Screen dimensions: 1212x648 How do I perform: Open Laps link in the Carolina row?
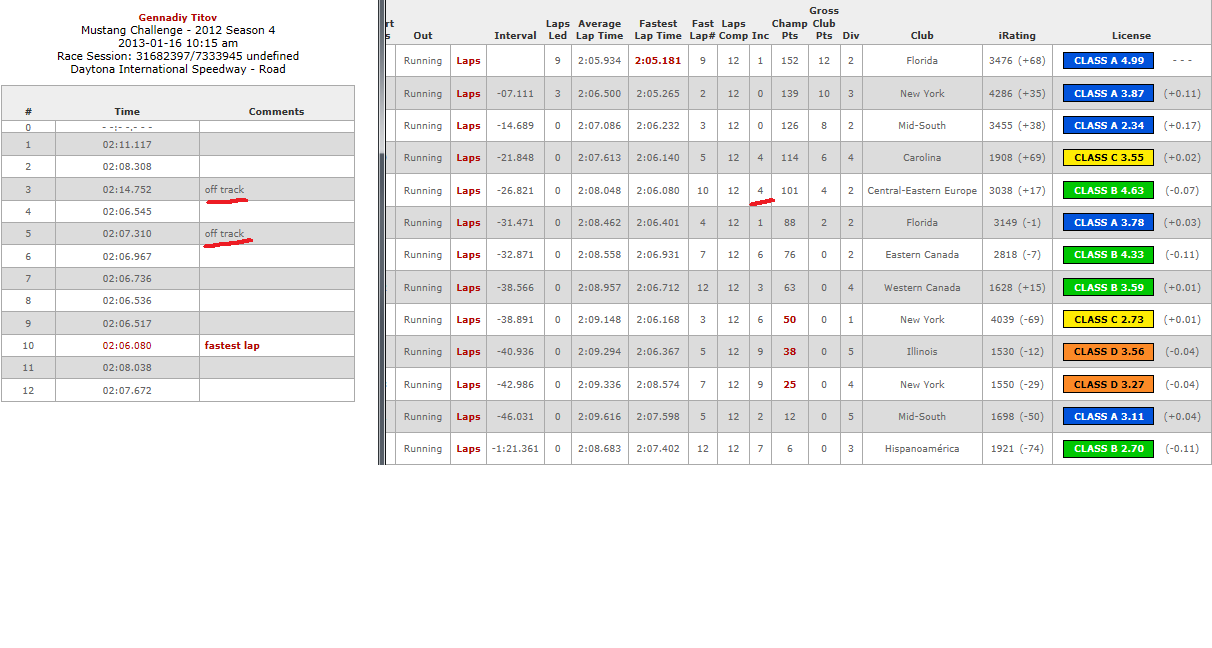pyautogui.click(x=468, y=158)
